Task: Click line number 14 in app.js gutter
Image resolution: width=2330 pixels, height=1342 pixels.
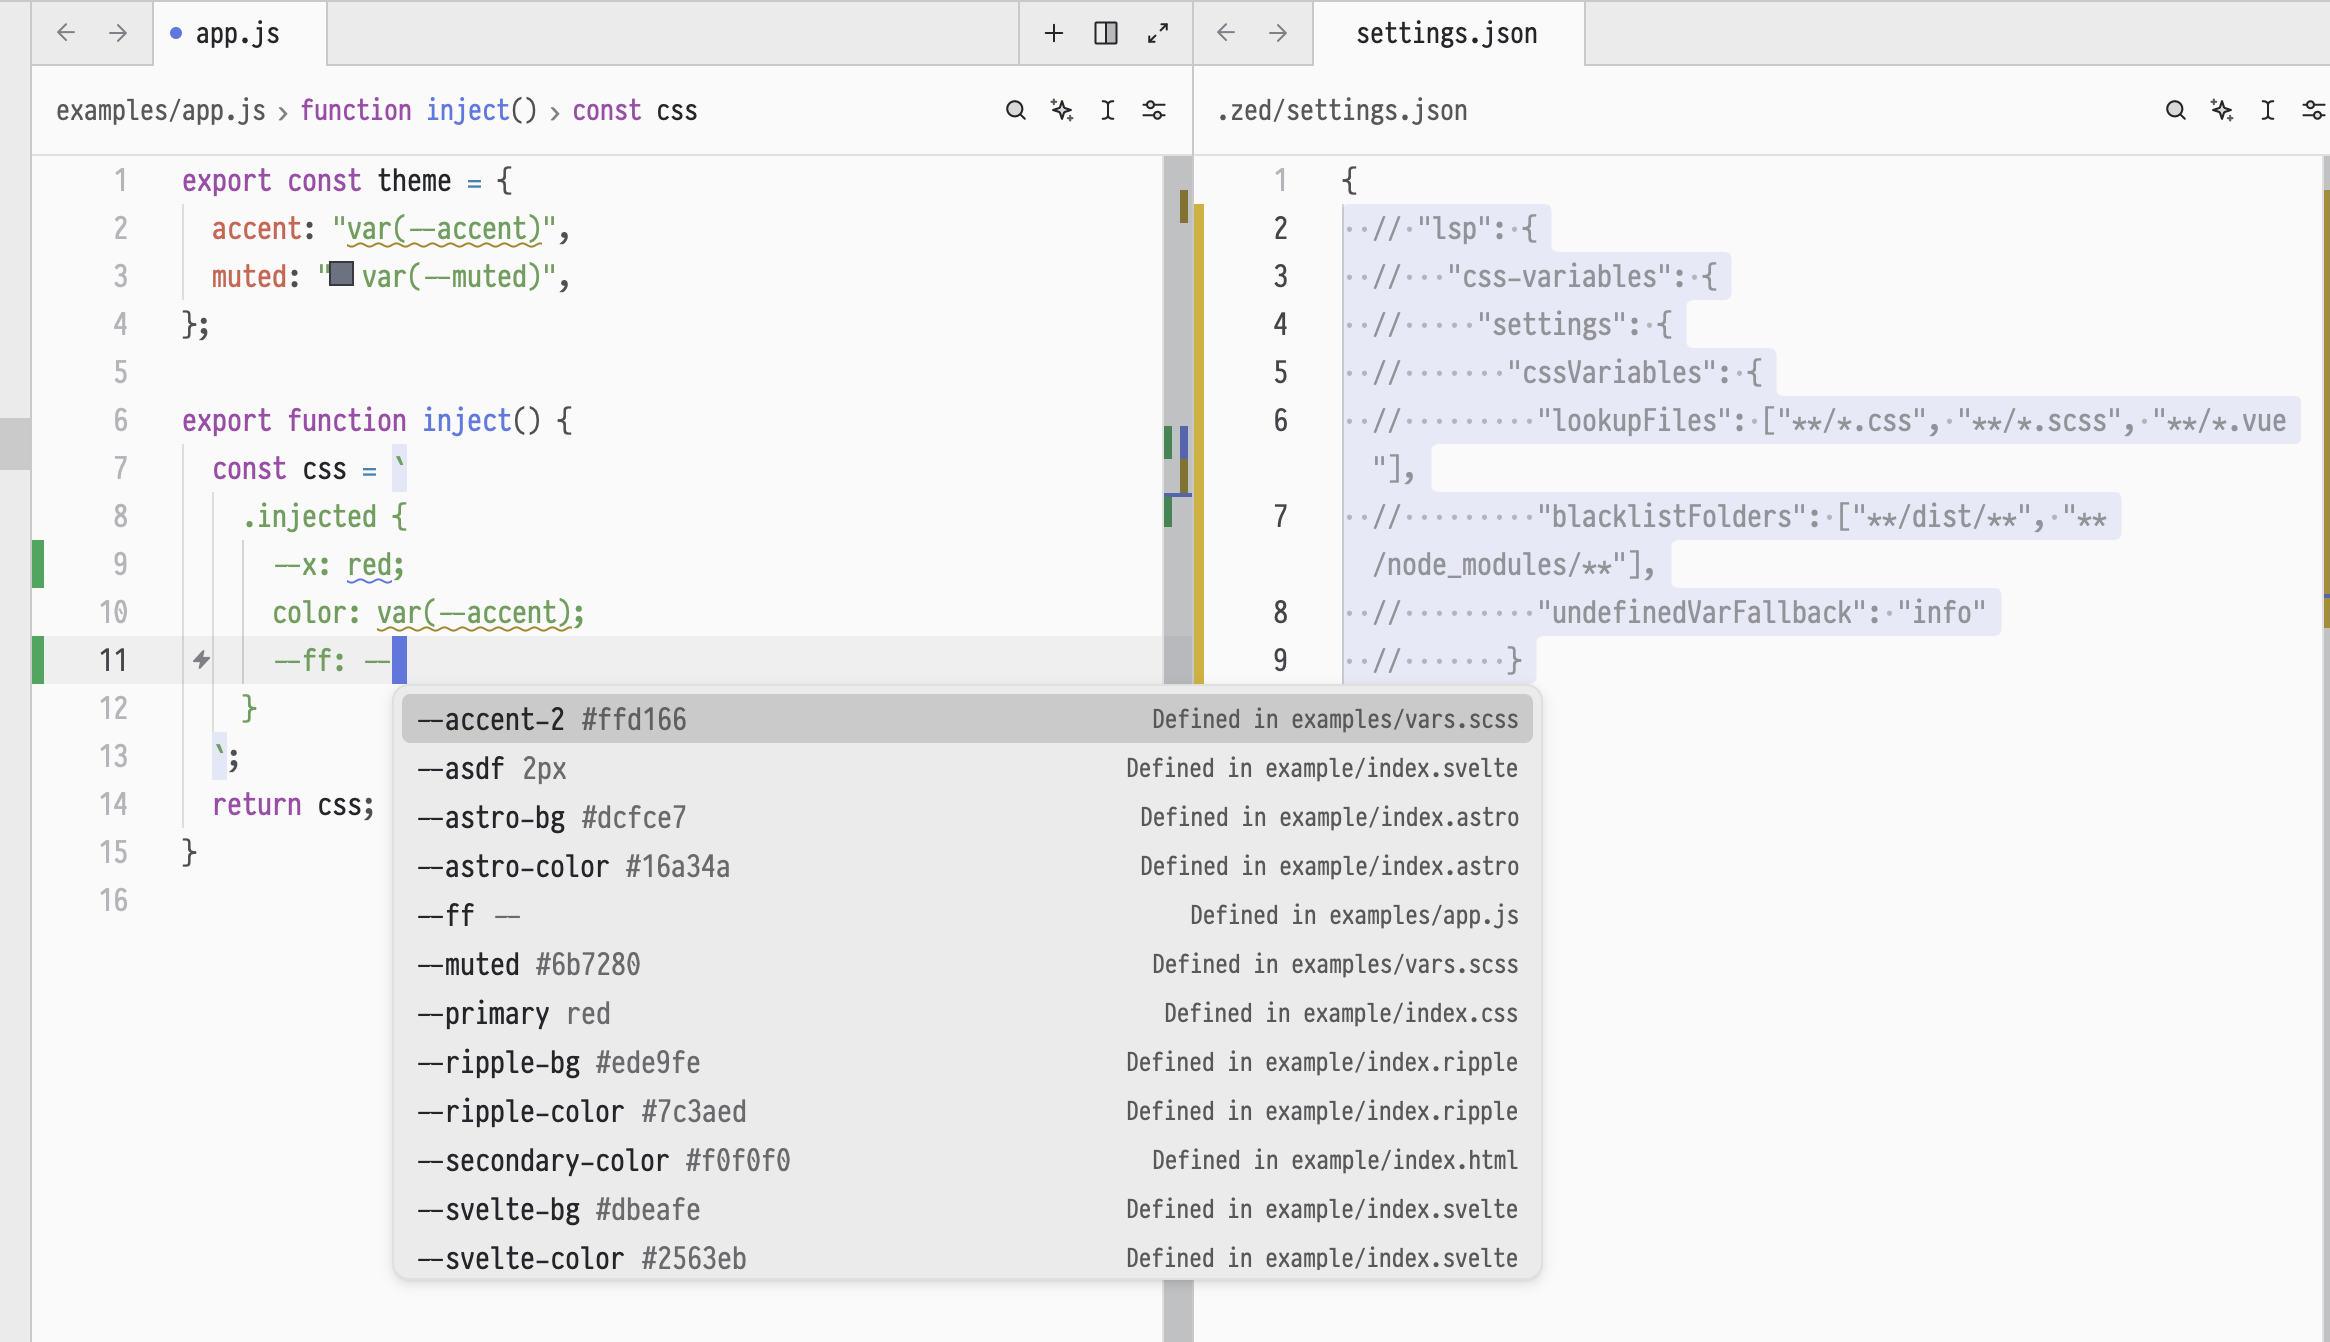Action: pyautogui.click(x=114, y=804)
